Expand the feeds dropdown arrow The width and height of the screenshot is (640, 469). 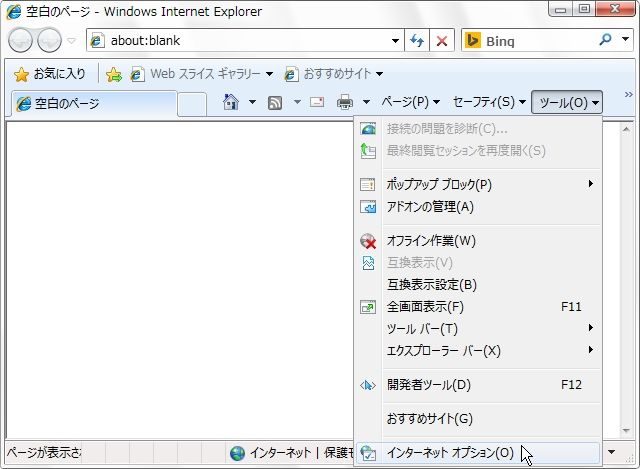pos(298,102)
